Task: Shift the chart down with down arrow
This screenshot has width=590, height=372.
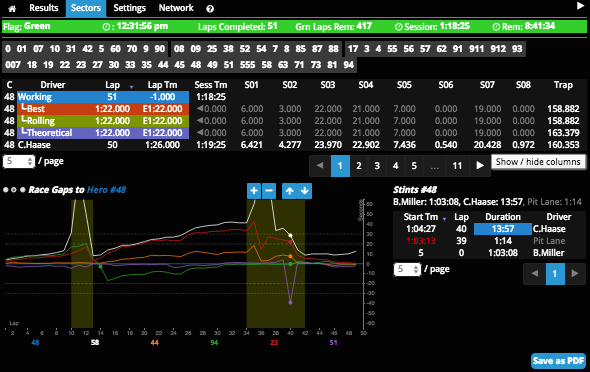Action: pyautogui.click(x=304, y=191)
